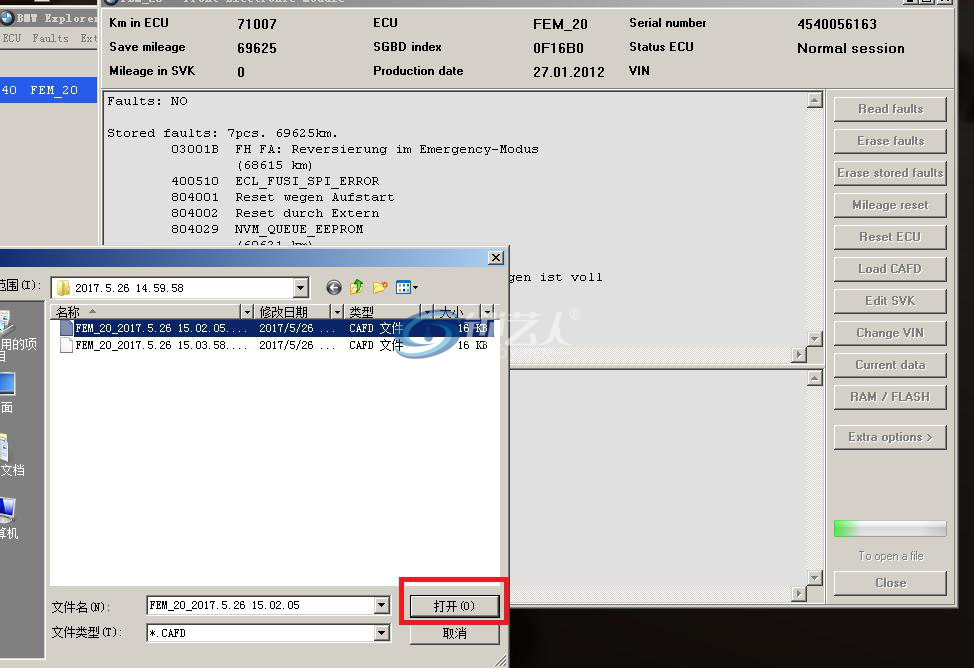
Task: Open the 名称 column filter arrow
Action: click(x=247, y=312)
